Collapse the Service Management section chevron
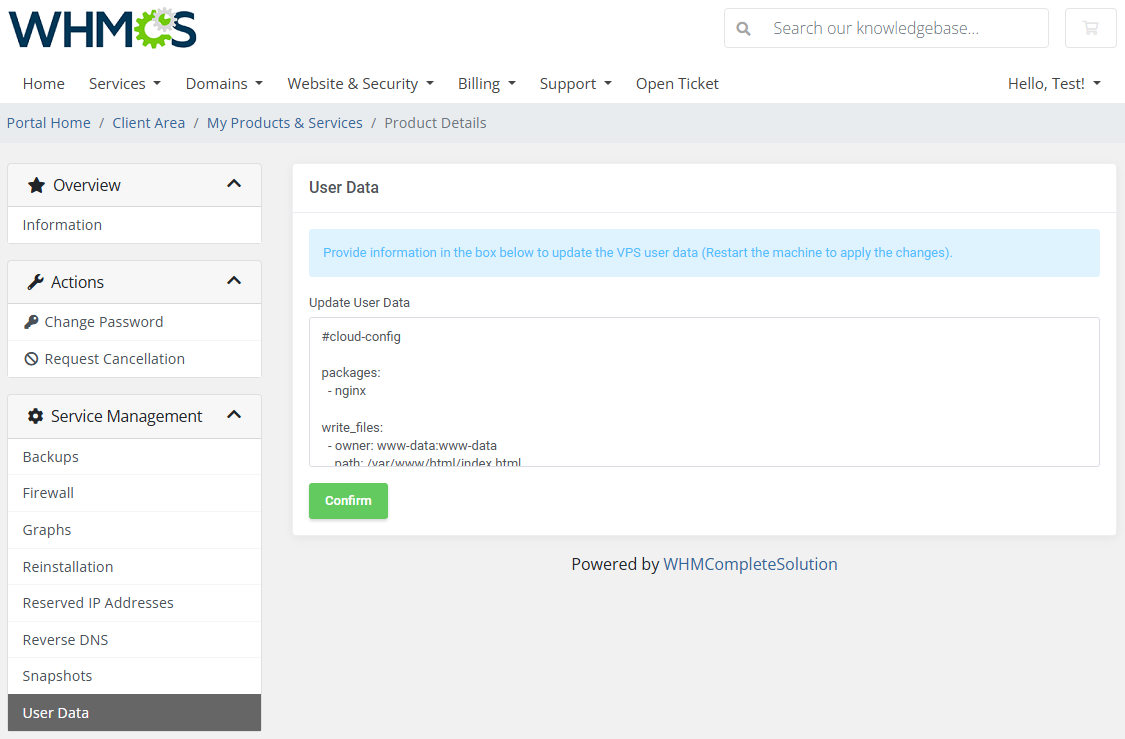This screenshot has height=739, width=1125. [234, 415]
